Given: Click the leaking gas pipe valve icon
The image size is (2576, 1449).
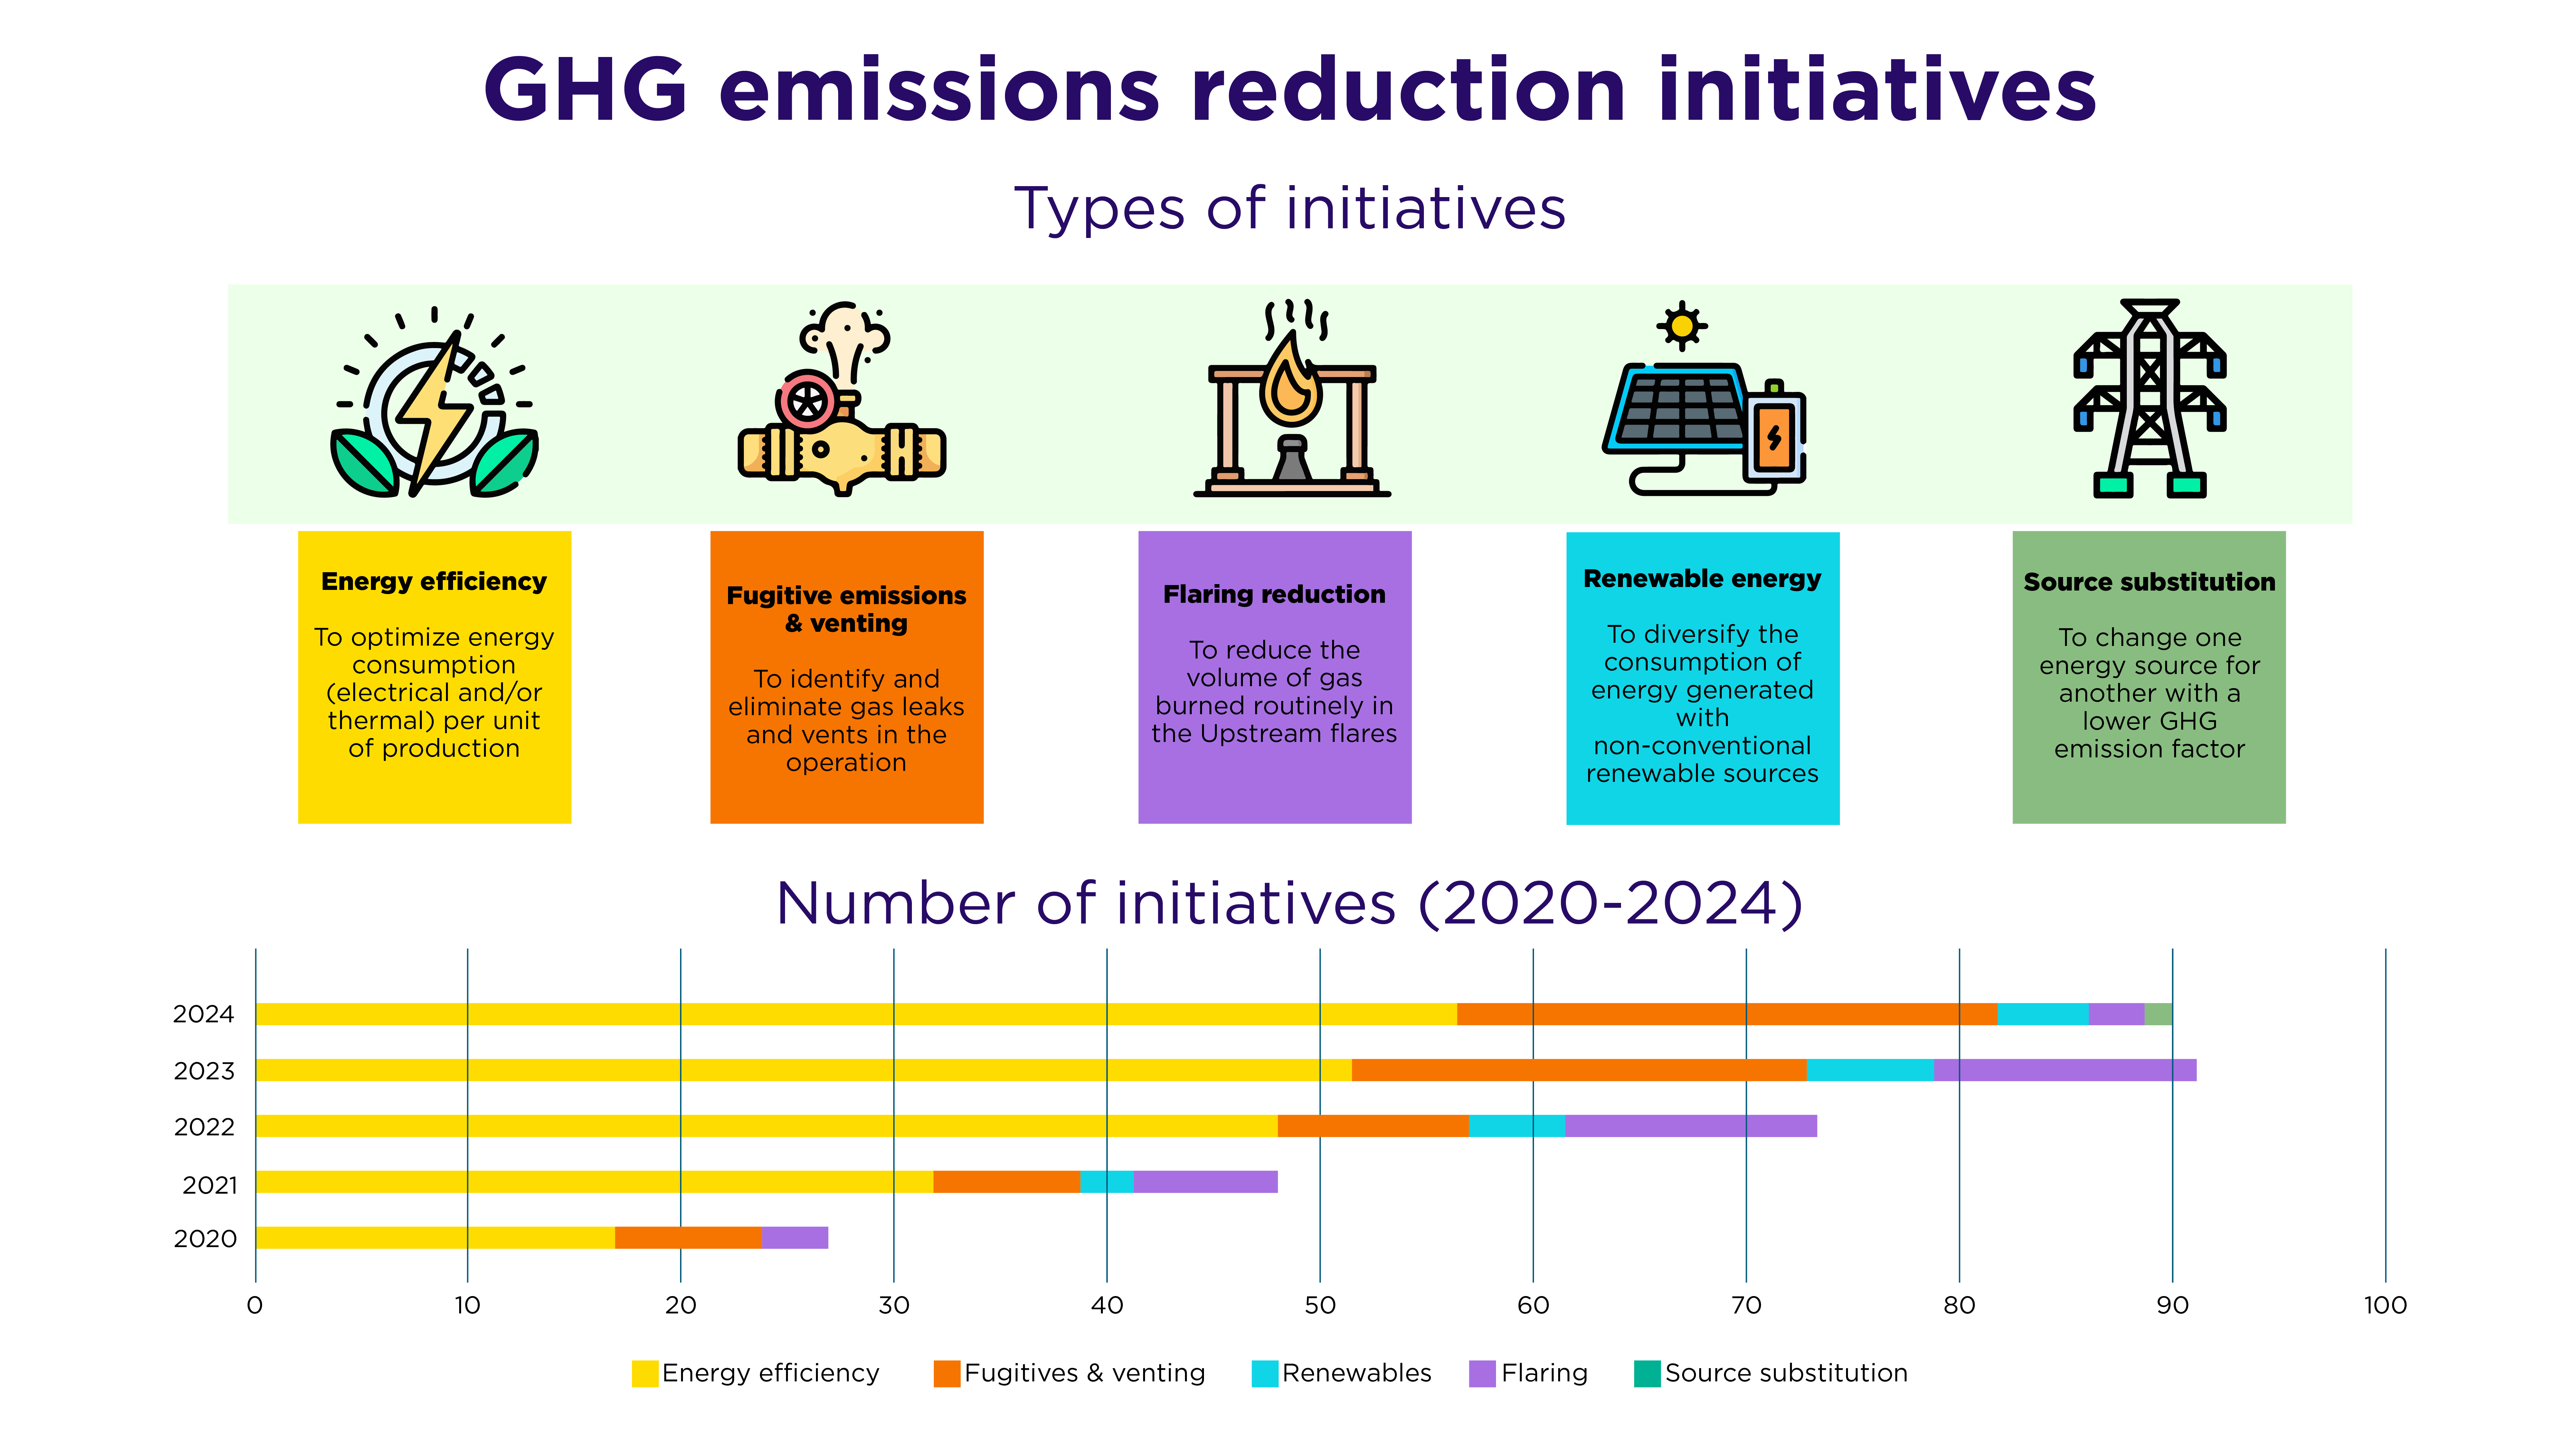Looking at the screenshot, I should tap(842, 399).
